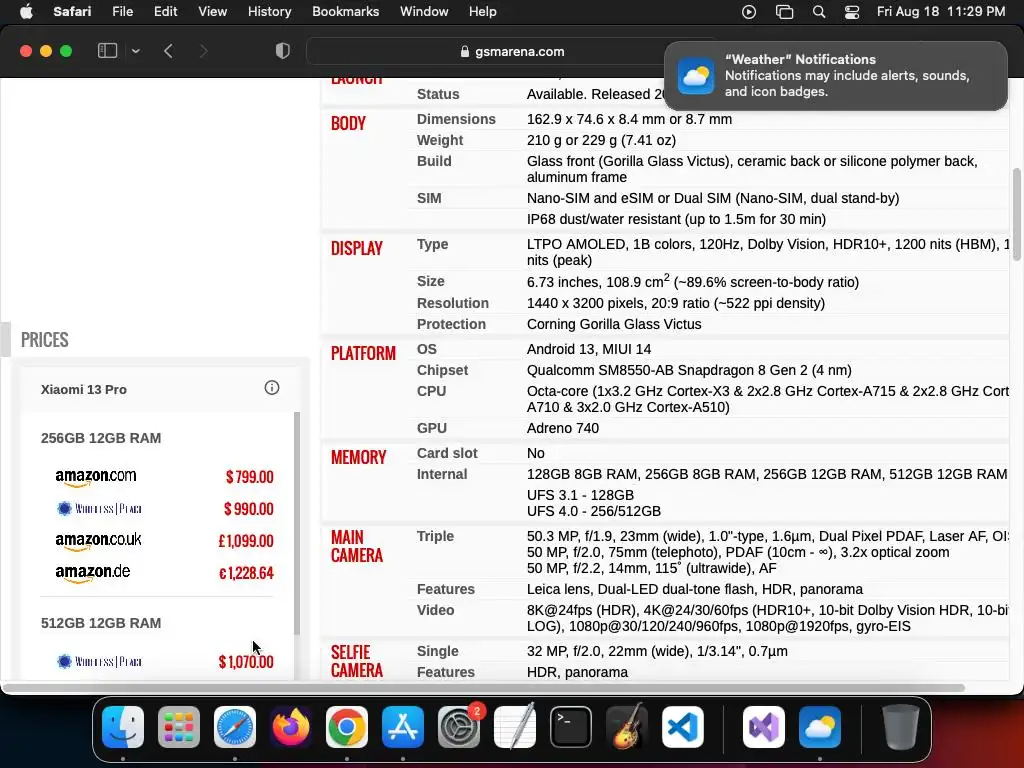Toggle the Safari sidebar

coord(107,51)
